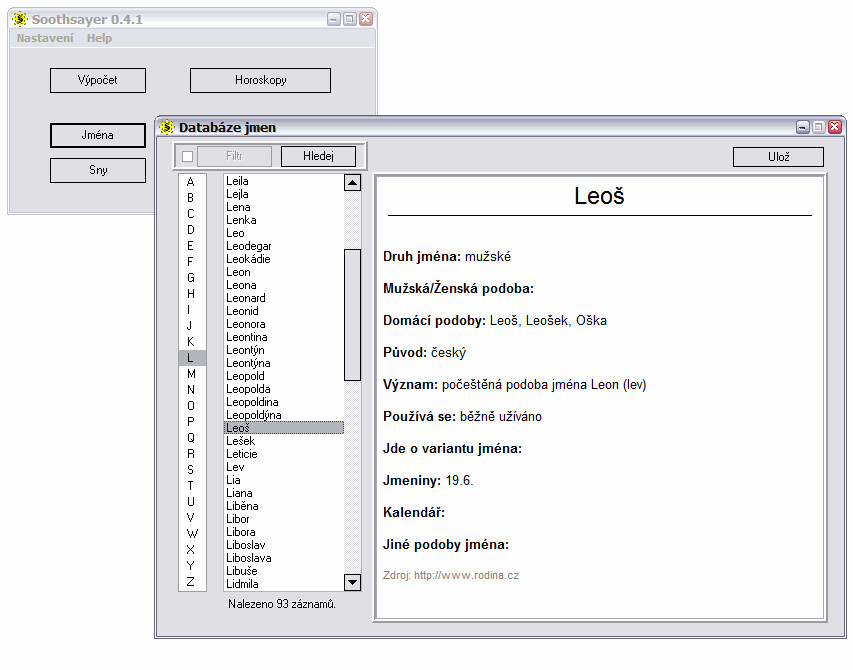Image resolution: width=853 pixels, height=670 pixels.
Task: Select highlighted letter L in alphabet list
Action: coord(192,358)
